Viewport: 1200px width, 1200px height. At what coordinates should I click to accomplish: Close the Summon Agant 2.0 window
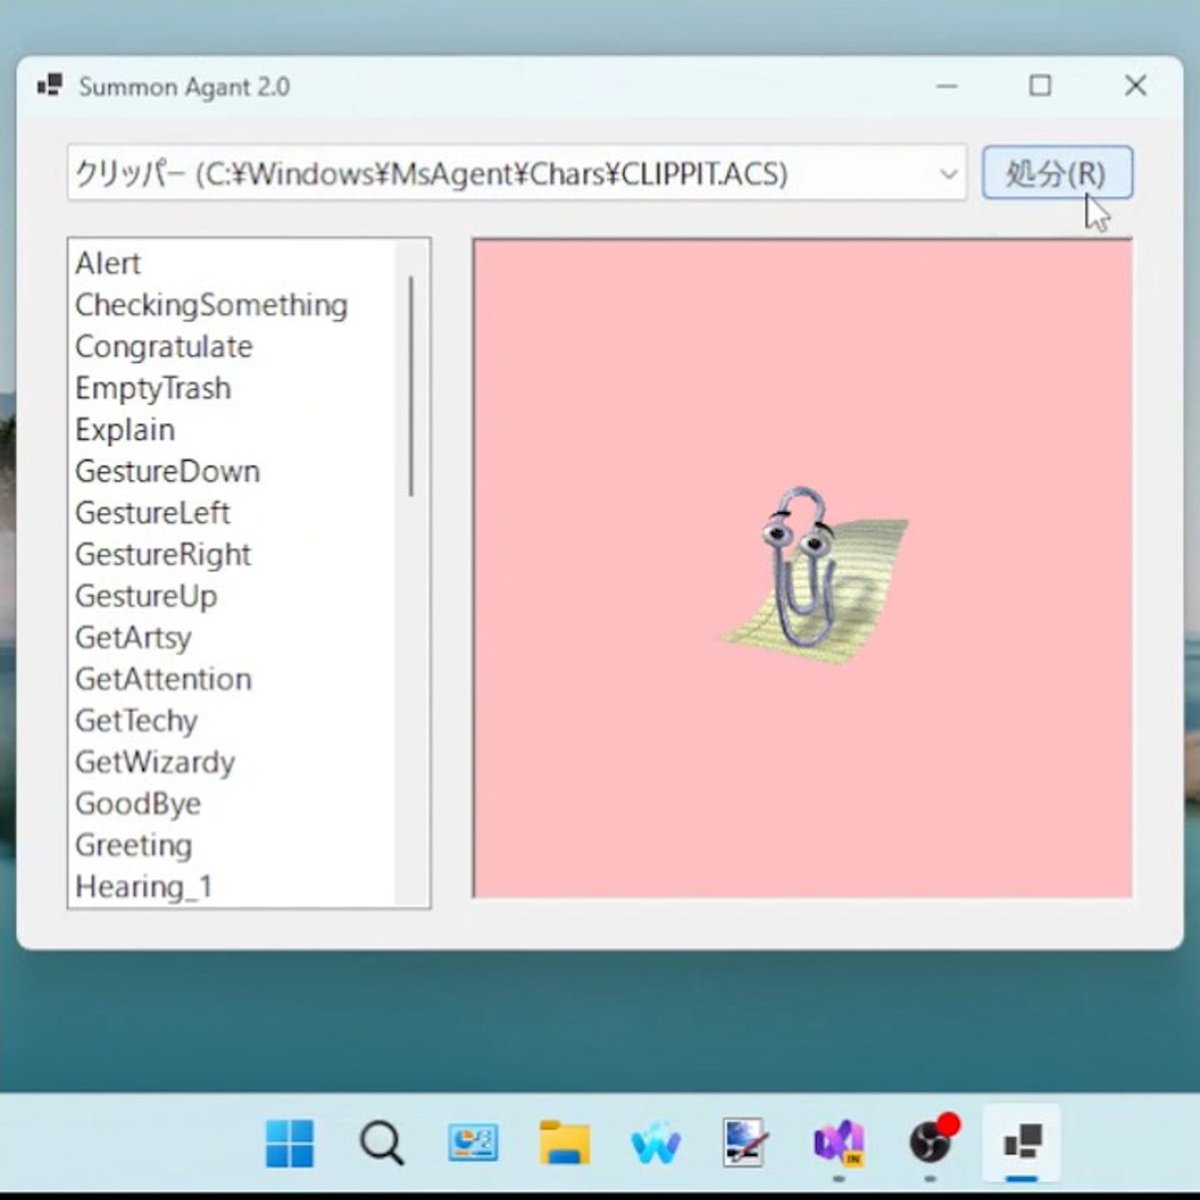1135,86
